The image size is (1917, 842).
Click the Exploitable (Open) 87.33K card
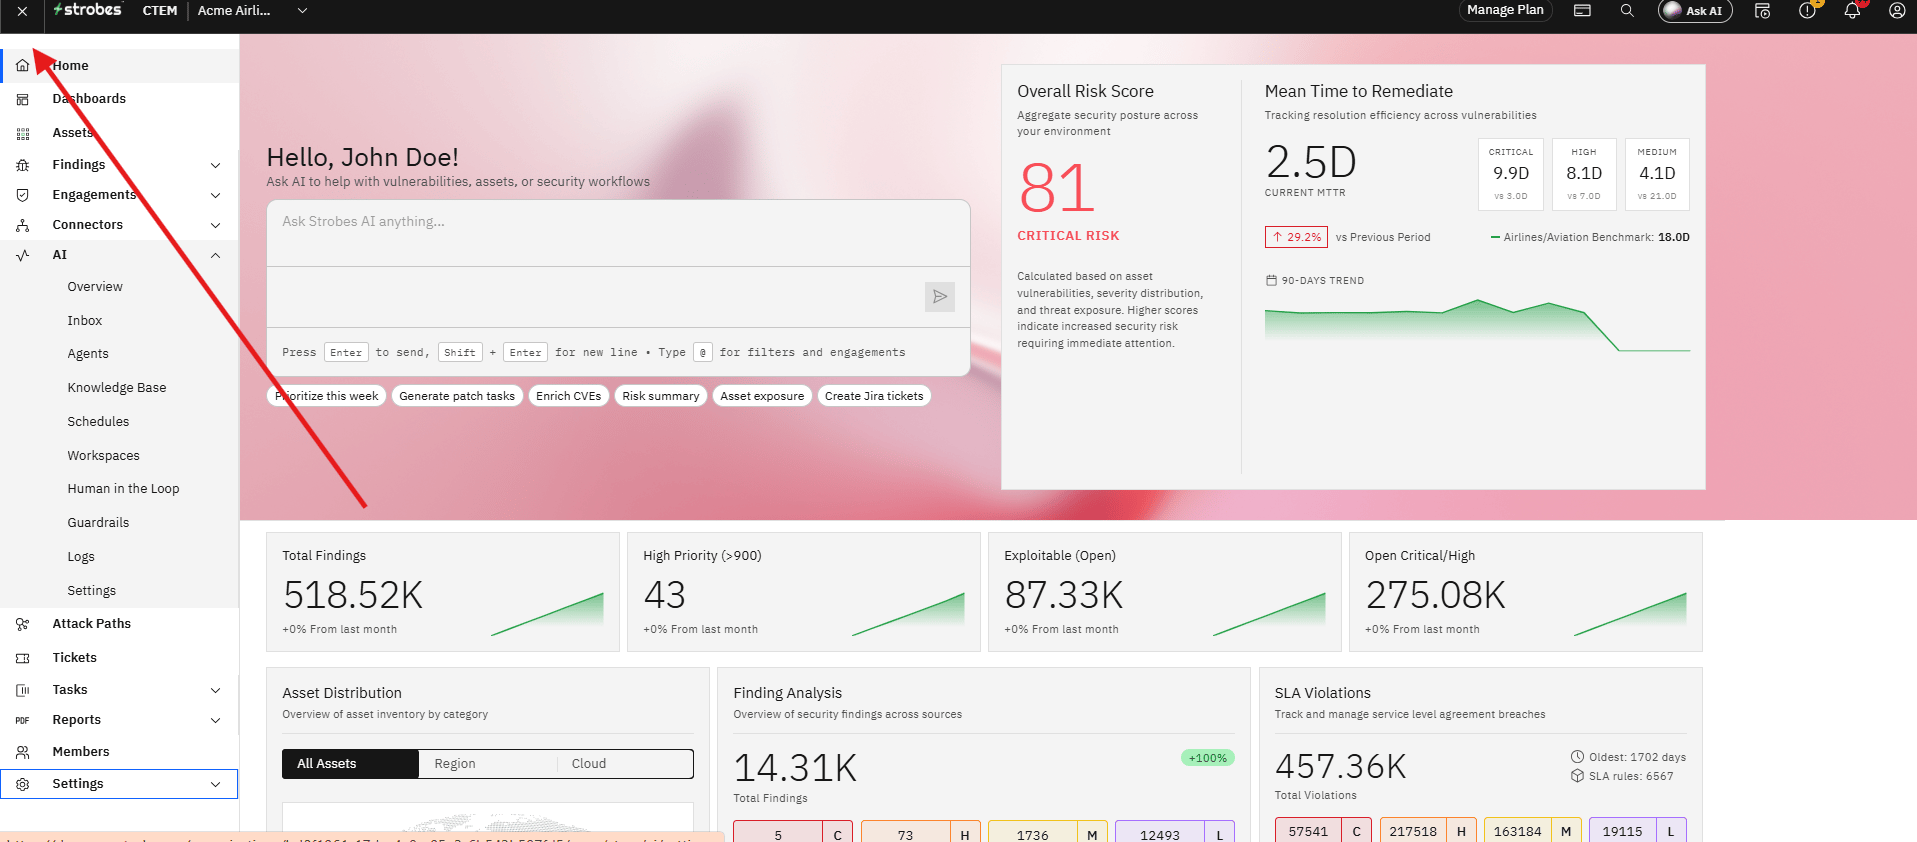tap(1165, 592)
